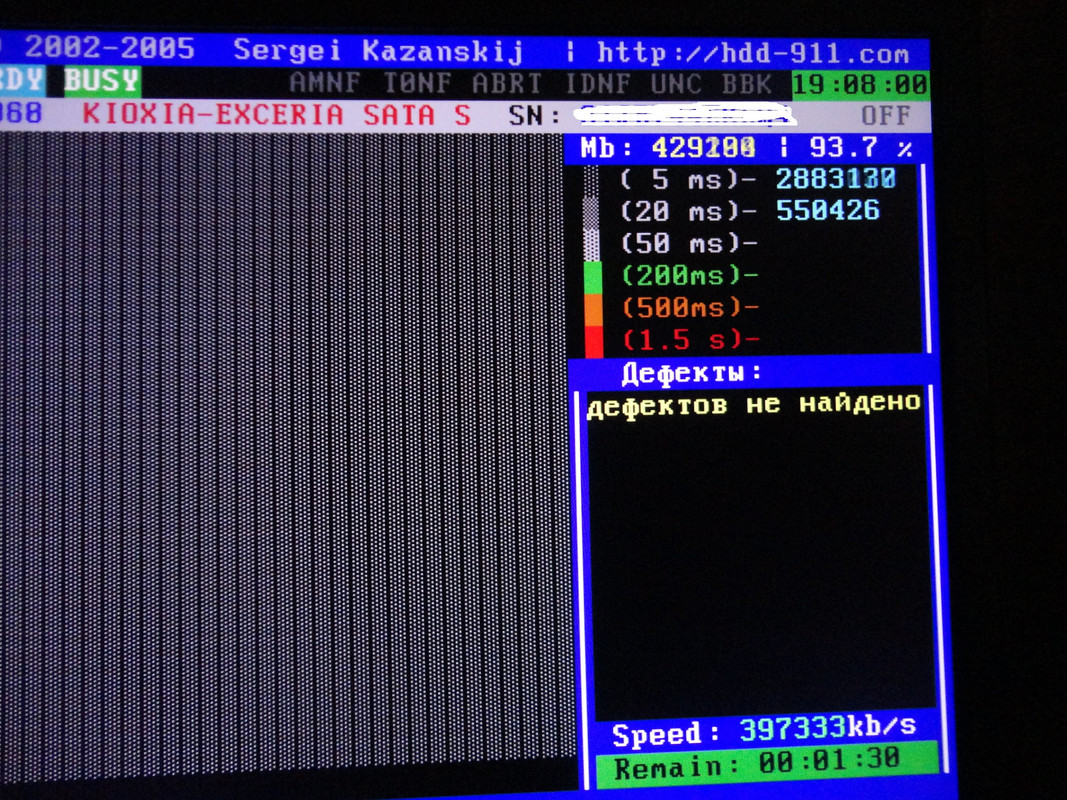The height and width of the screenshot is (800, 1067).
Task: Click the 19:08:00 clock display
Action: (x=861, y=85)
